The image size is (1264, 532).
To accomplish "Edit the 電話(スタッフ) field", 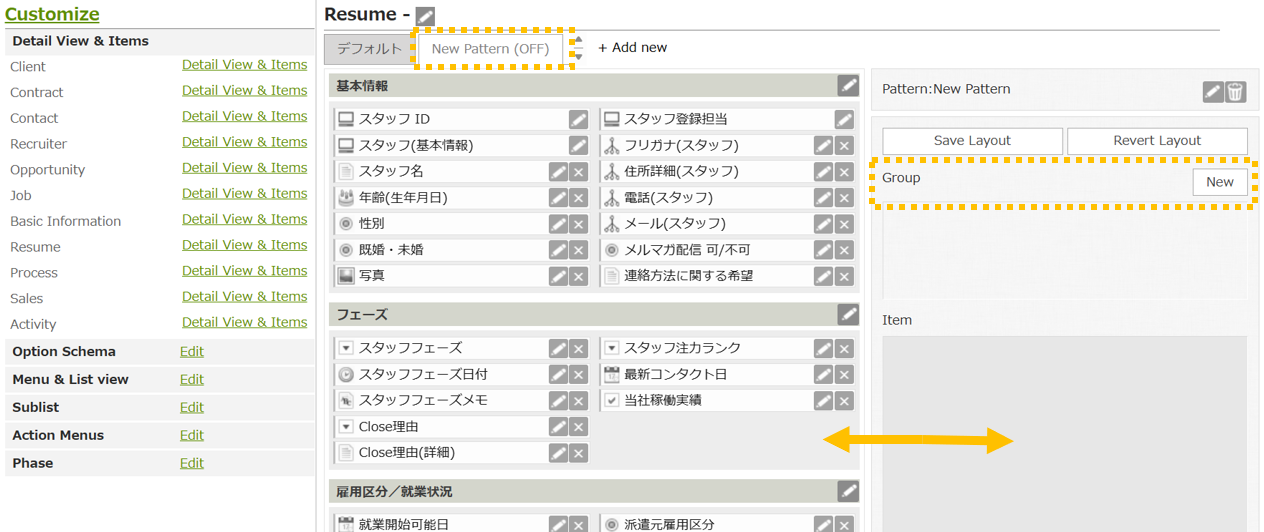I will (x=823, y=198).
